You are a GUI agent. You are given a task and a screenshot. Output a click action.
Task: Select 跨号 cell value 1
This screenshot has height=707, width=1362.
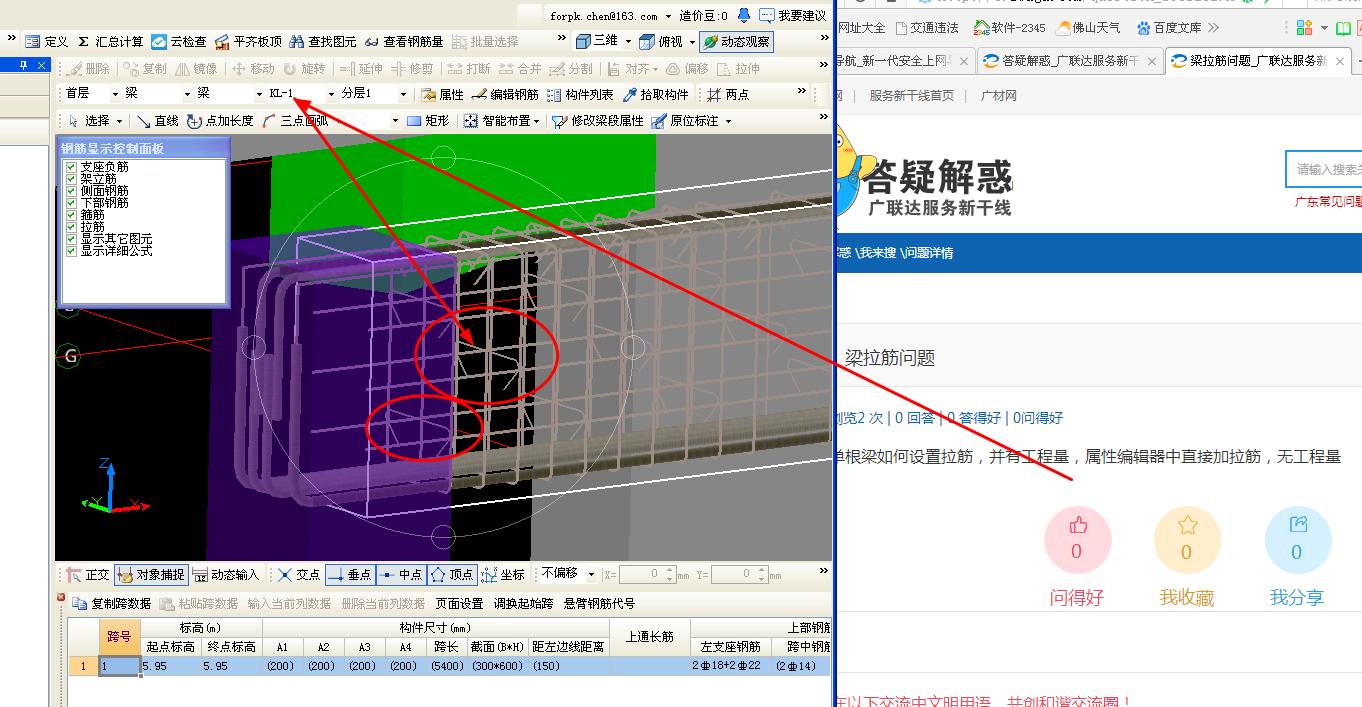[x=118, y=666]
